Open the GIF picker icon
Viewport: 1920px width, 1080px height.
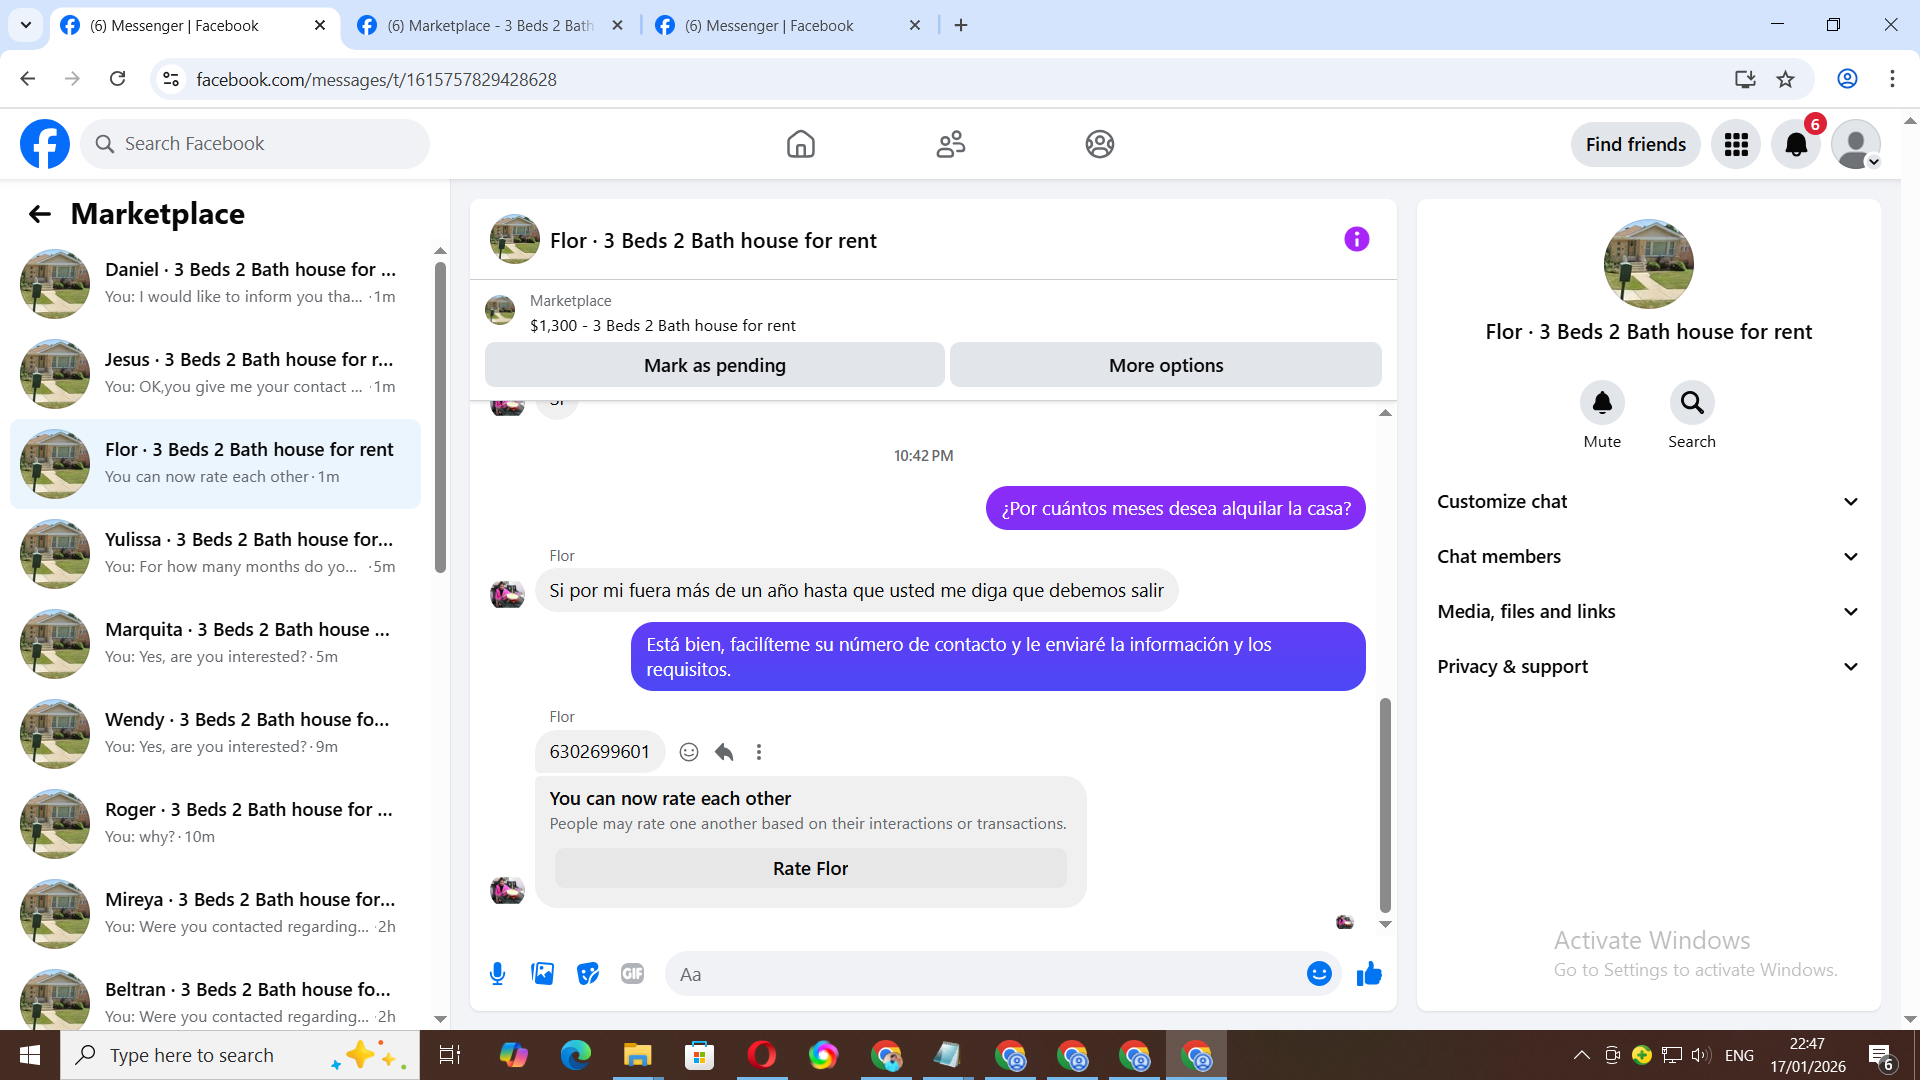click(x=632, y=974)
